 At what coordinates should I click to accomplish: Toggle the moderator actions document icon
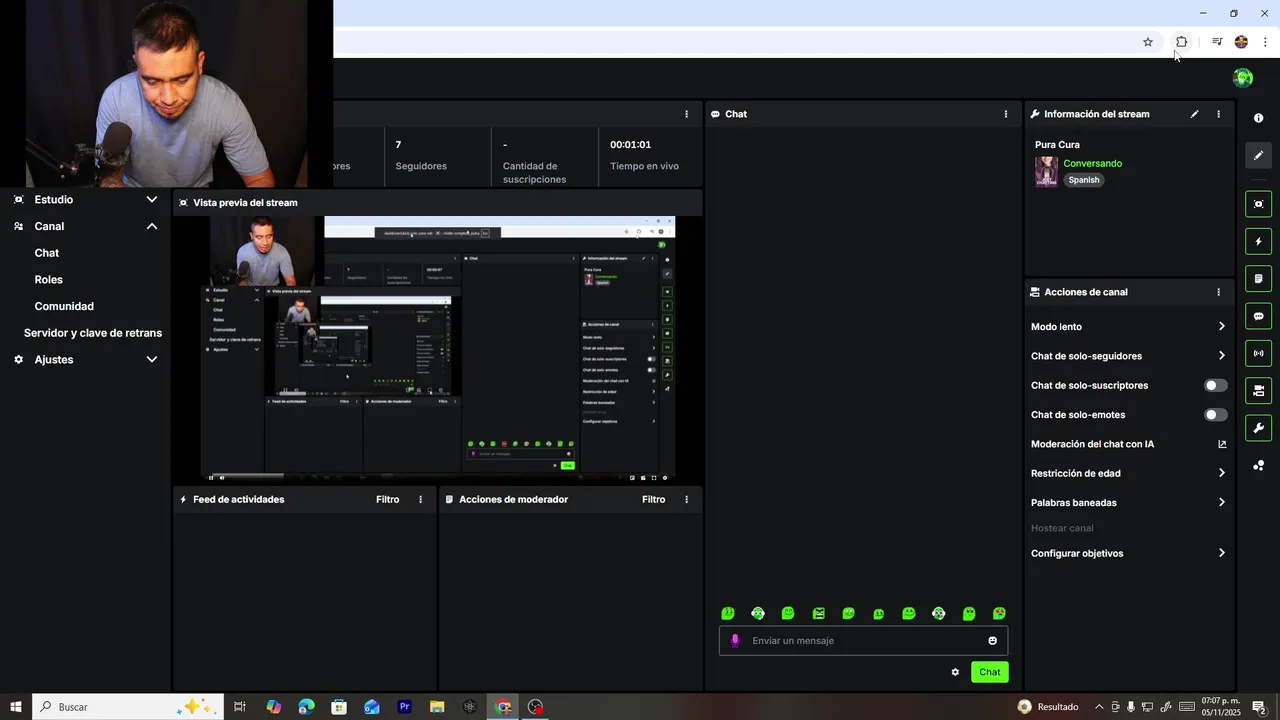(x=1258, y=278)
